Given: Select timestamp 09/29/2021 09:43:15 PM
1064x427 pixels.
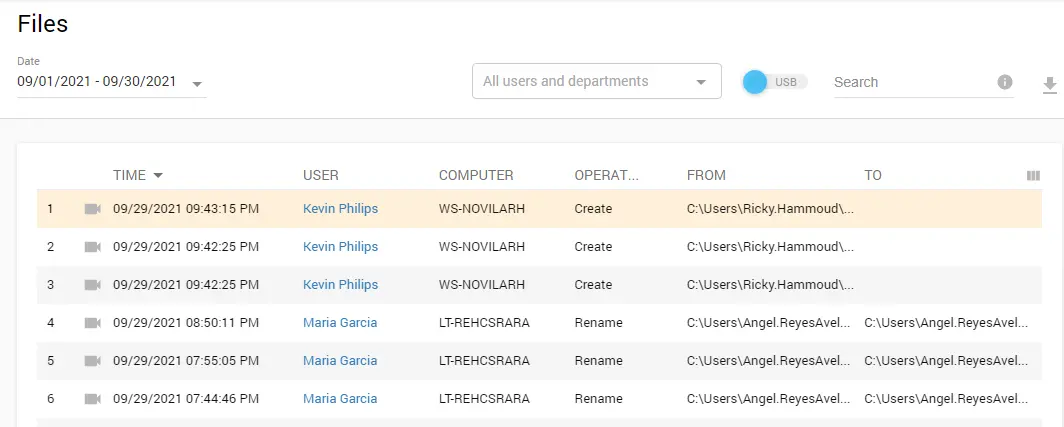Looking at the screenshot, I should (x=186, y=208).
